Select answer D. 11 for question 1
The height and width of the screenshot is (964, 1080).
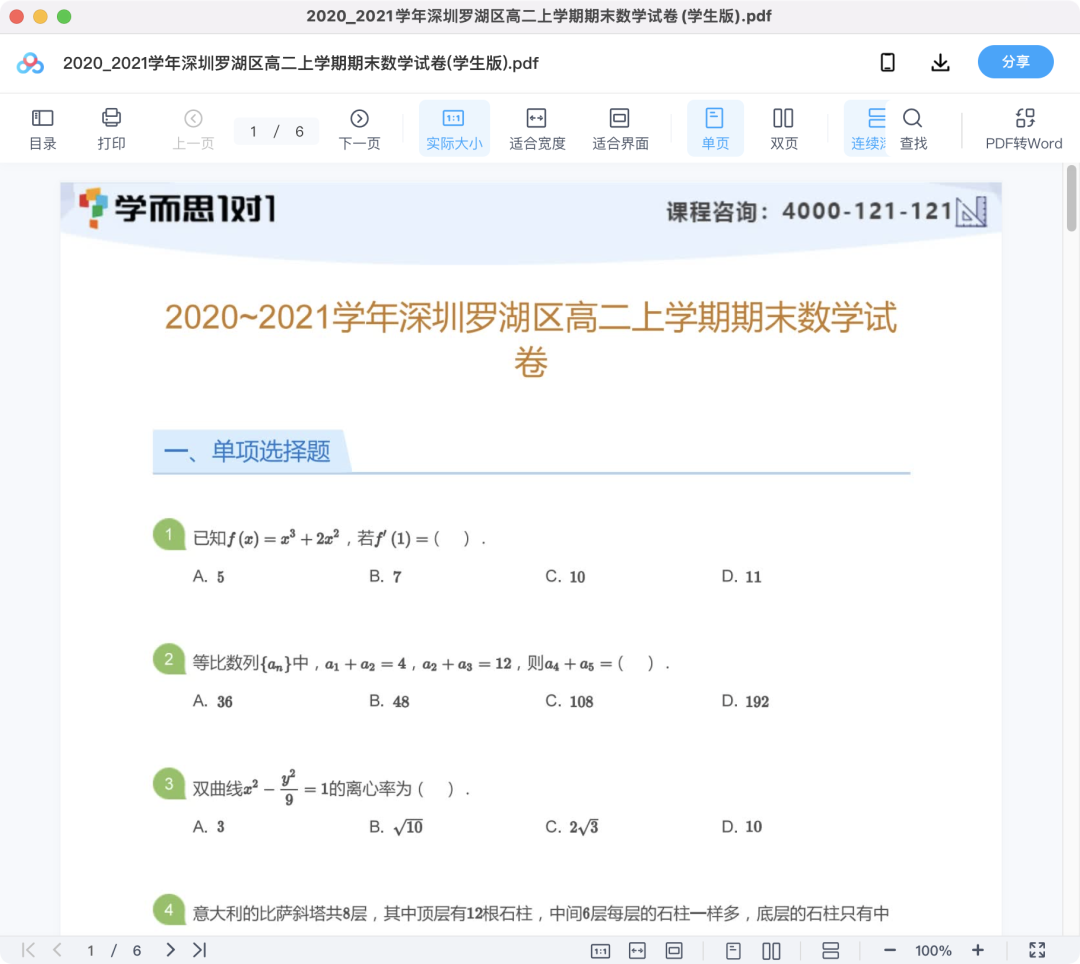[742, 576]
